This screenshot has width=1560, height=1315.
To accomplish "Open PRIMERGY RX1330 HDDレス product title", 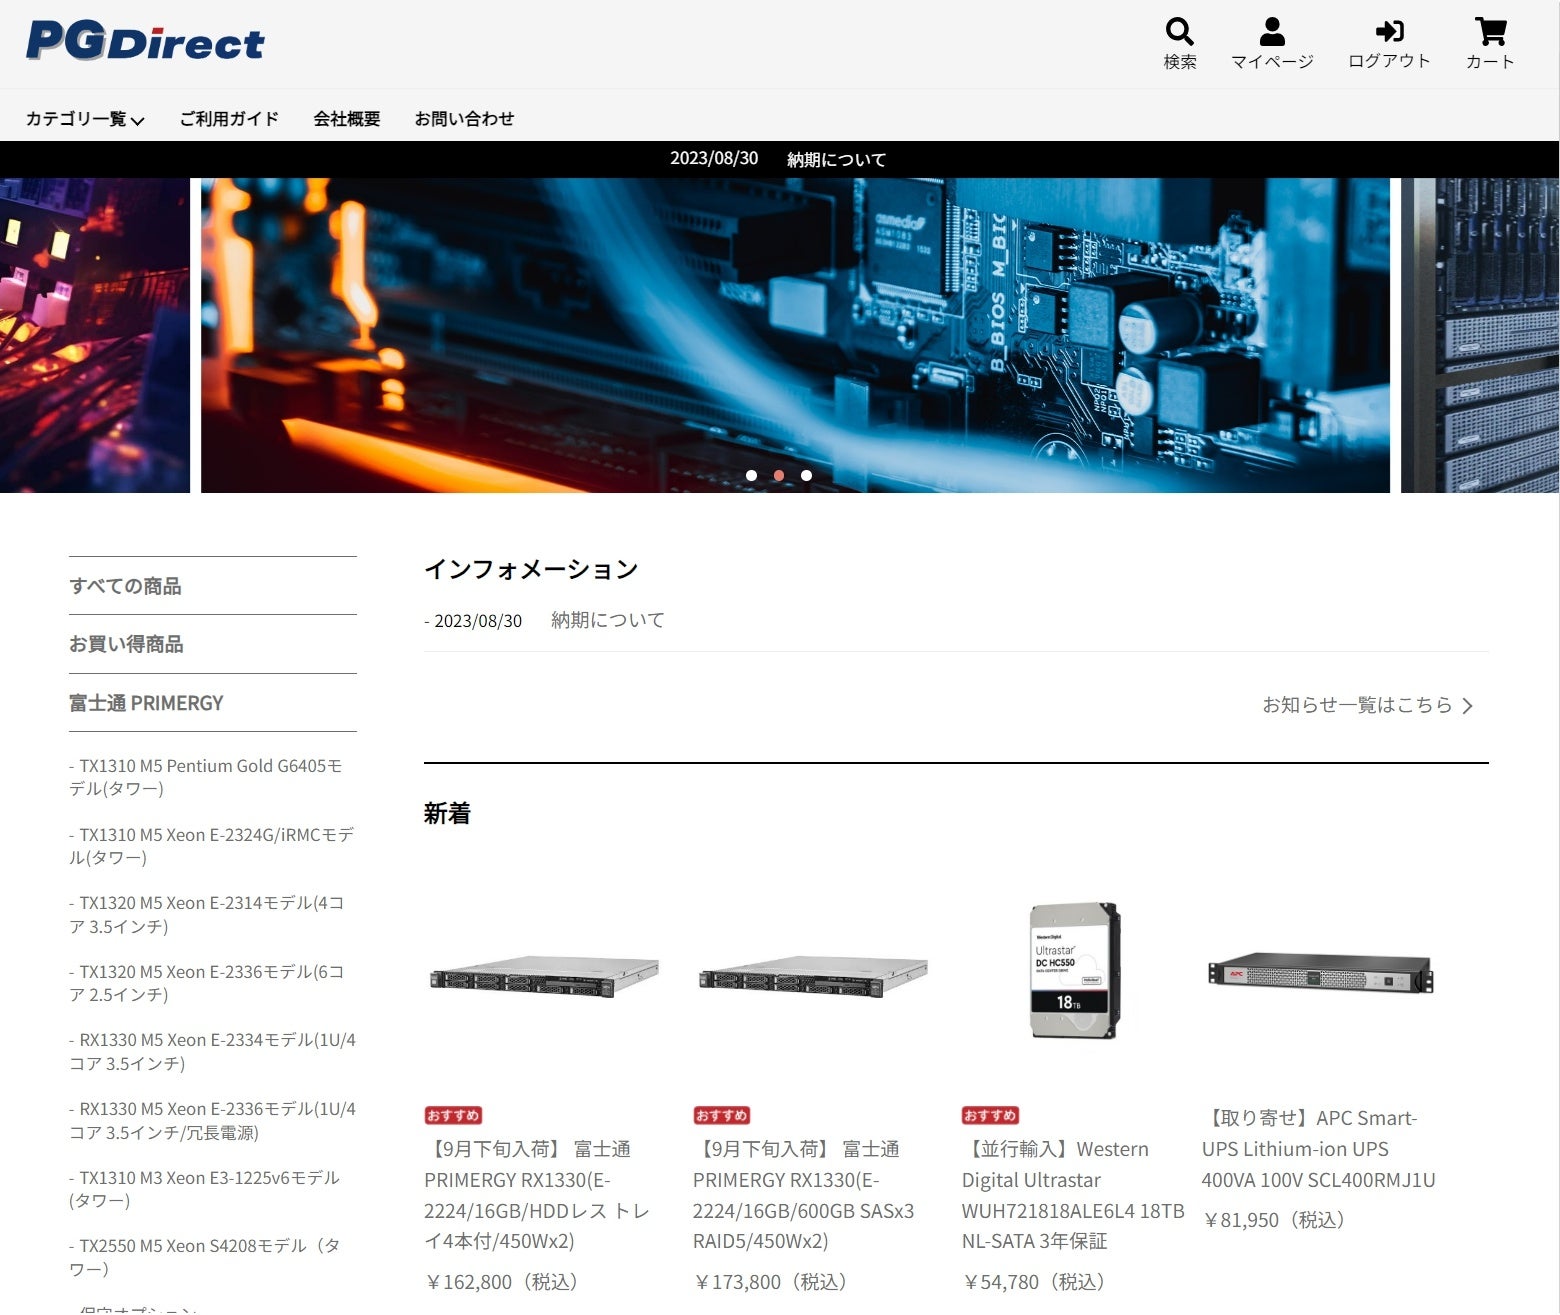I will pos(537,1195).
